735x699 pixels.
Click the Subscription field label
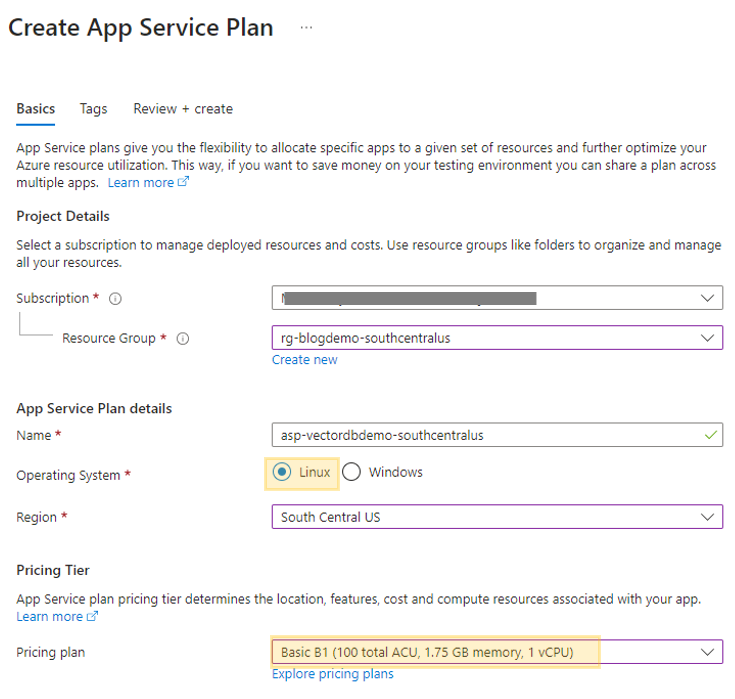pyautogui.click(x=52, y=298)
